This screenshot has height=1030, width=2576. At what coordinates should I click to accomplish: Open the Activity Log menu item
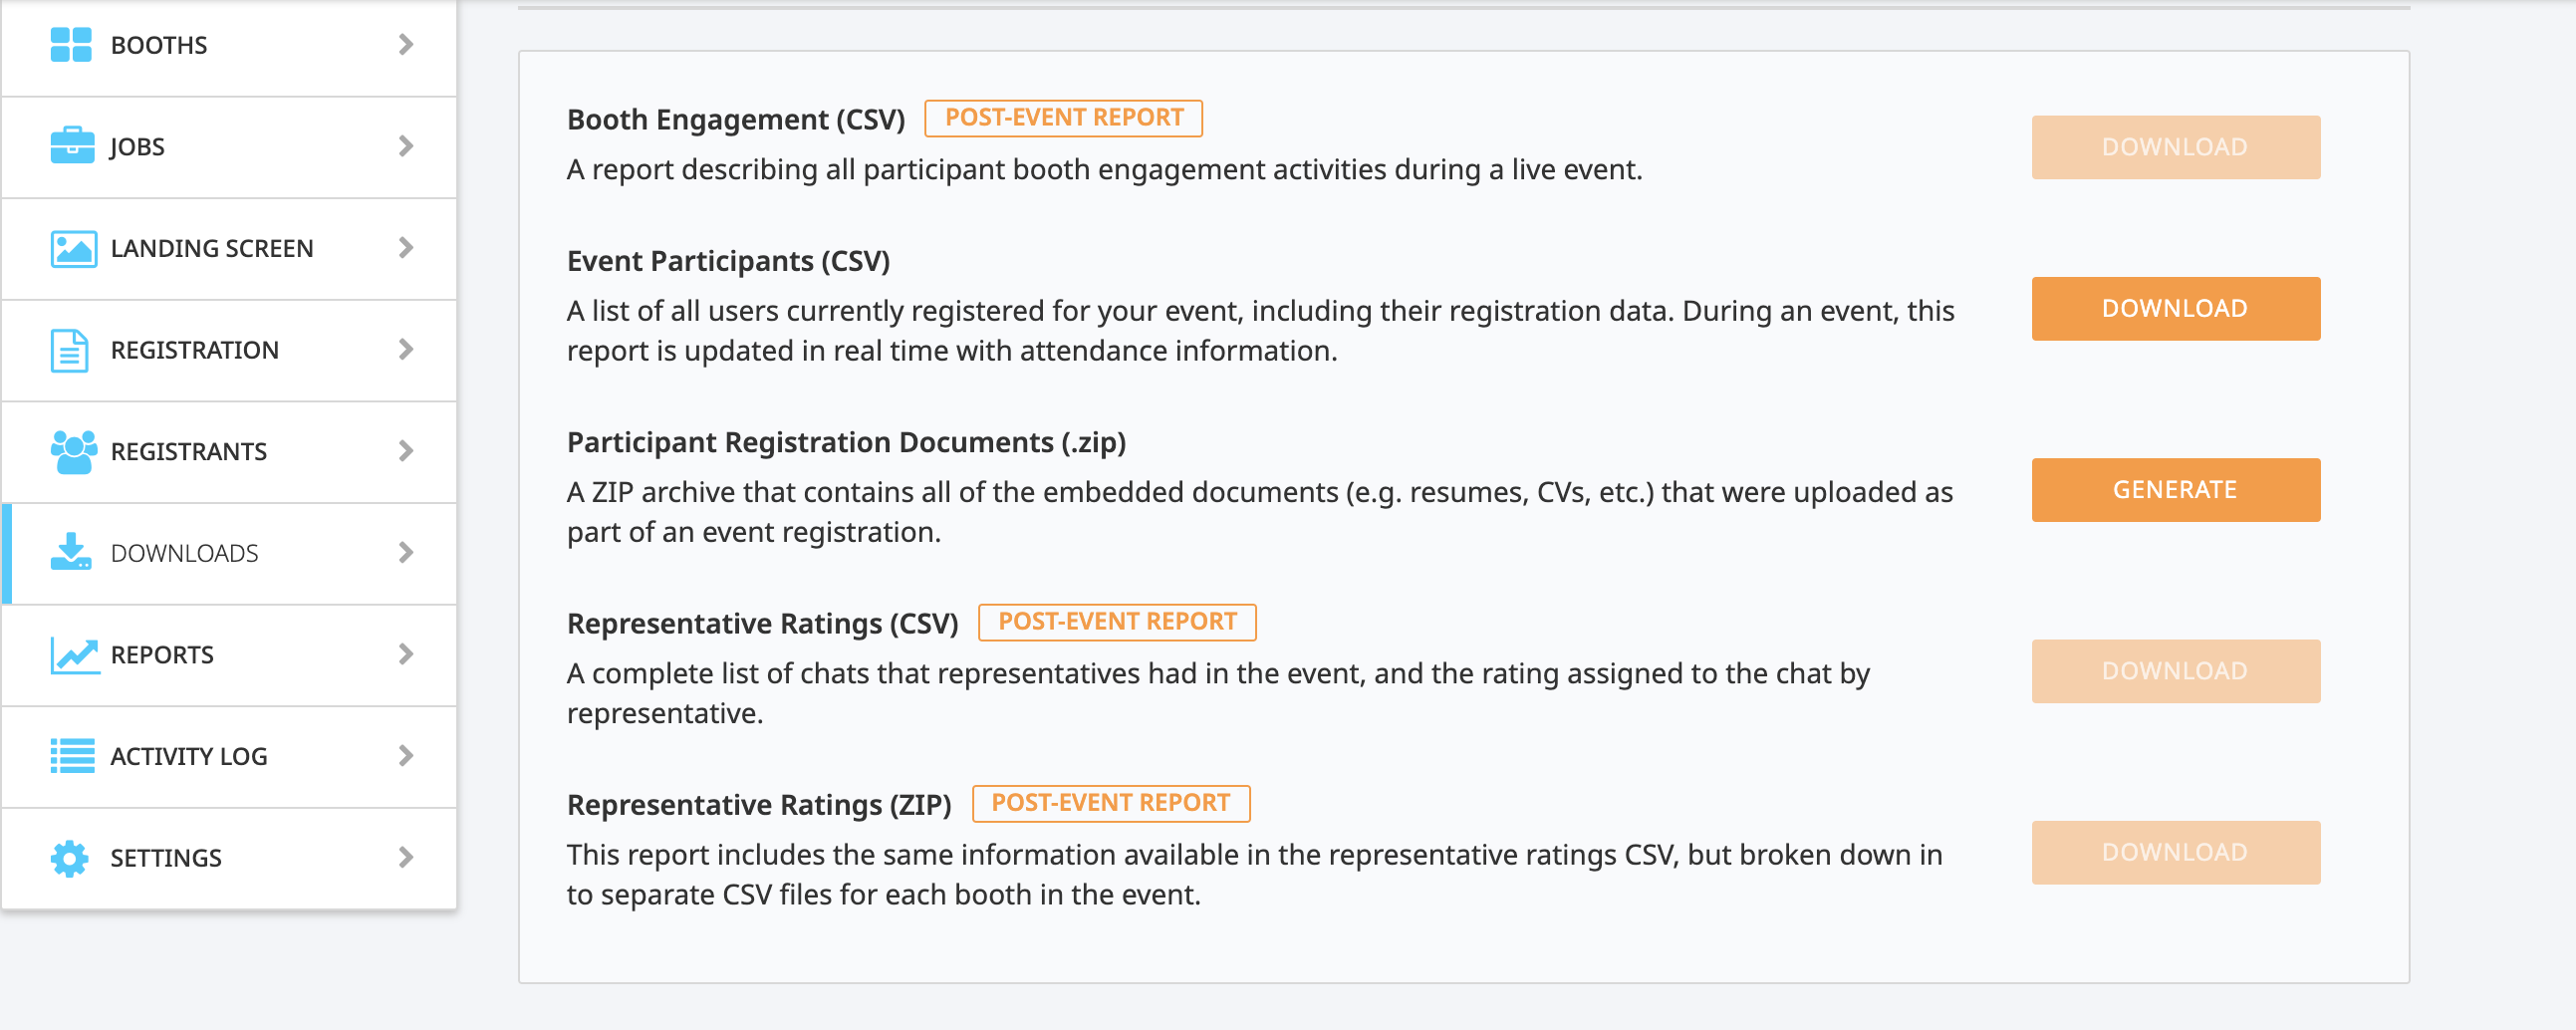229,757
